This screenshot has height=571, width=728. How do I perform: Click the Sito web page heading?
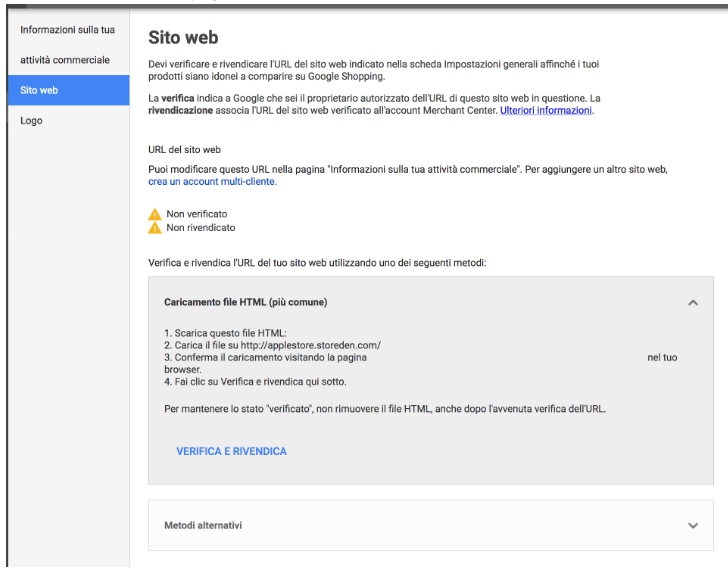tap(183, 38)
